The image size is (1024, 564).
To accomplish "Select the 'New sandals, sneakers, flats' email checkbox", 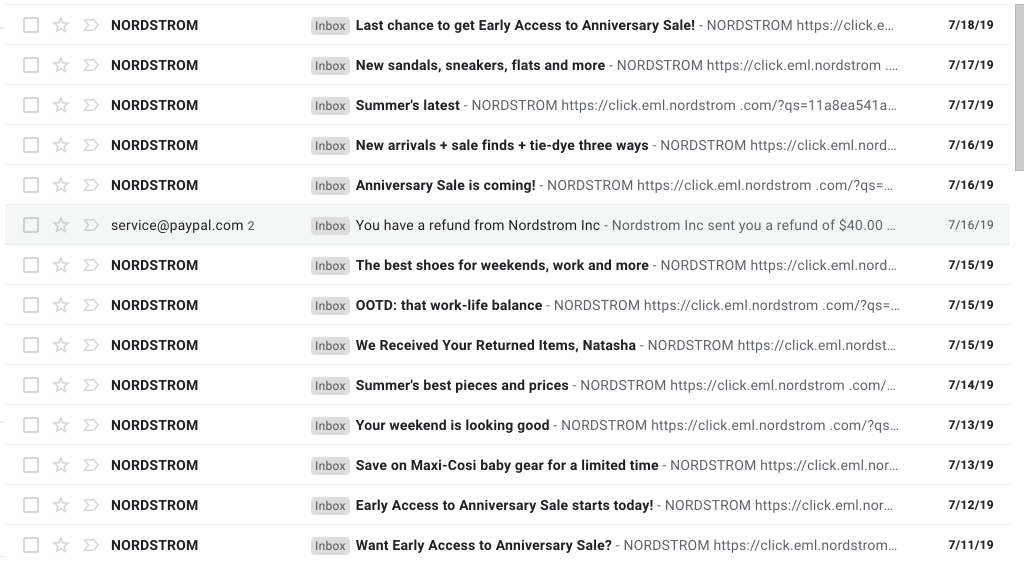I will click(31, 65).
